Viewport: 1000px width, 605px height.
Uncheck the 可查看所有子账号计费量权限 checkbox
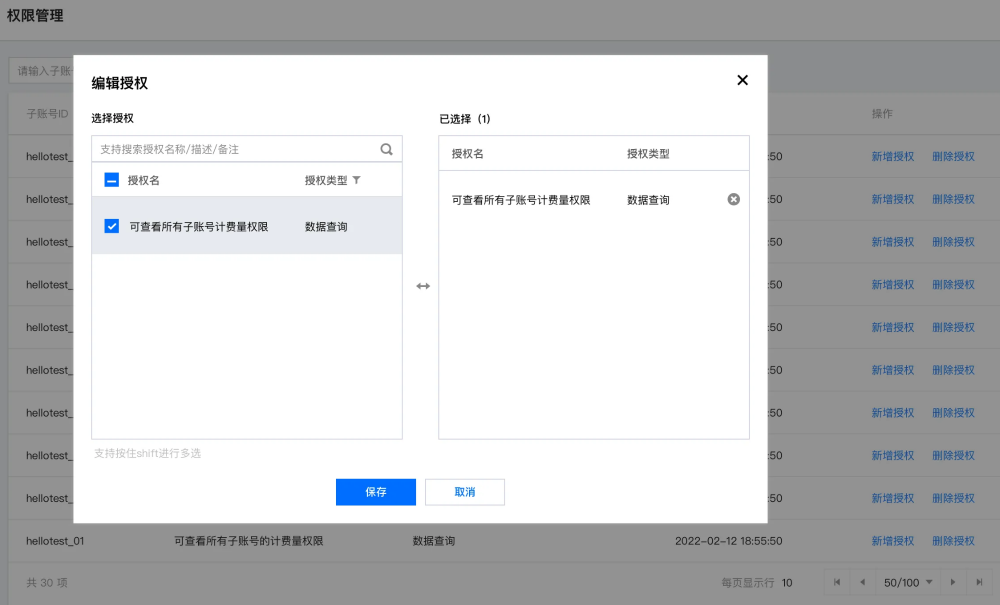(x=112, y=227)
